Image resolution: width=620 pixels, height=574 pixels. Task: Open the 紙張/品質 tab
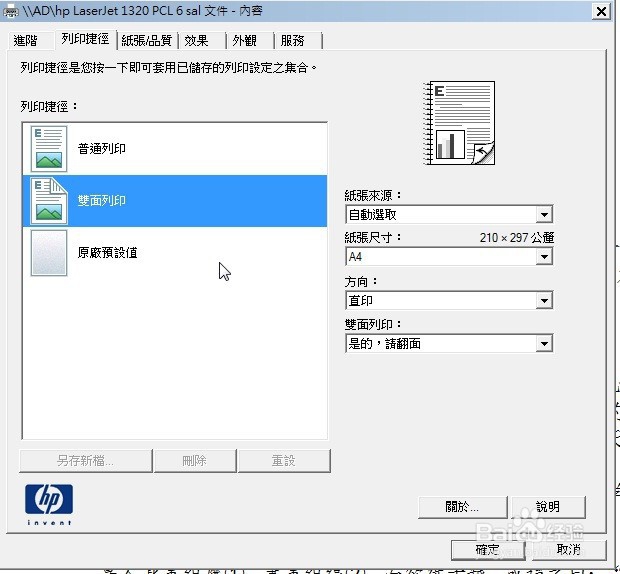pos(147,40)
